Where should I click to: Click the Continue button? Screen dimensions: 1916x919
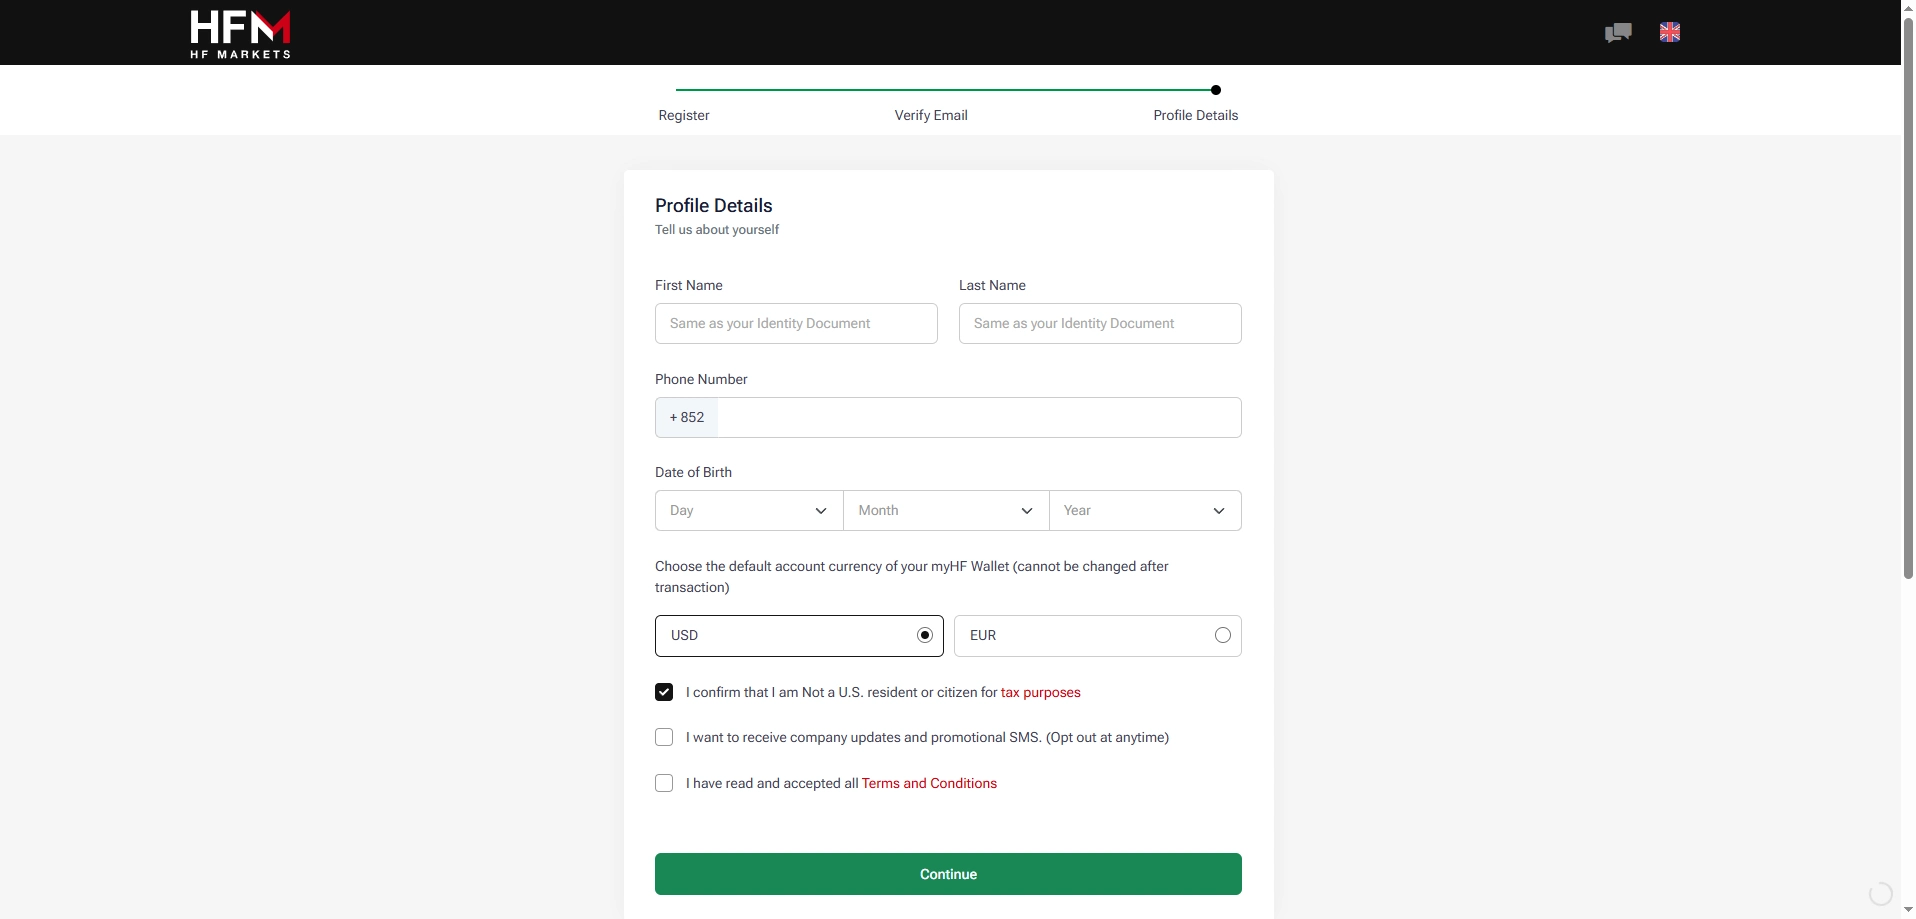pos(948,873)
